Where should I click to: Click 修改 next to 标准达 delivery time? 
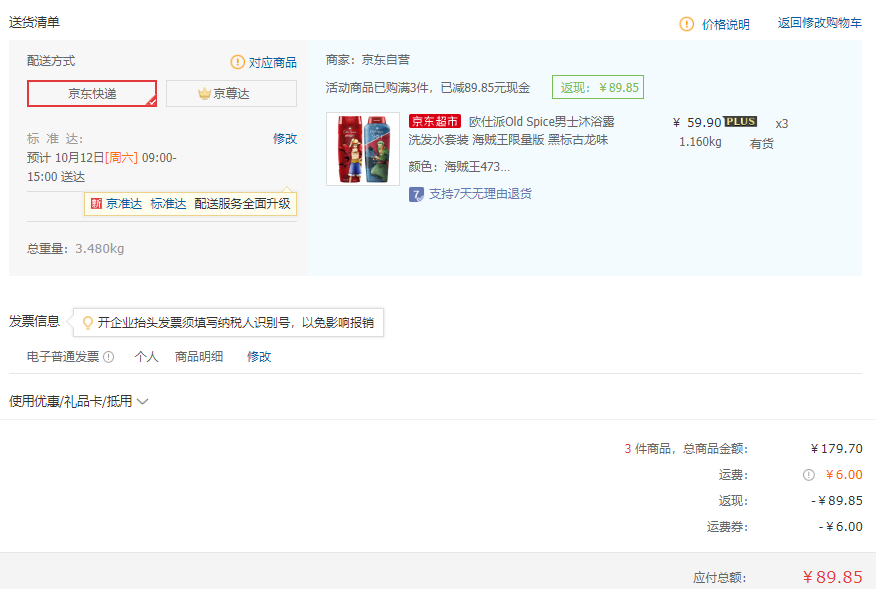(x=285, y=139)
